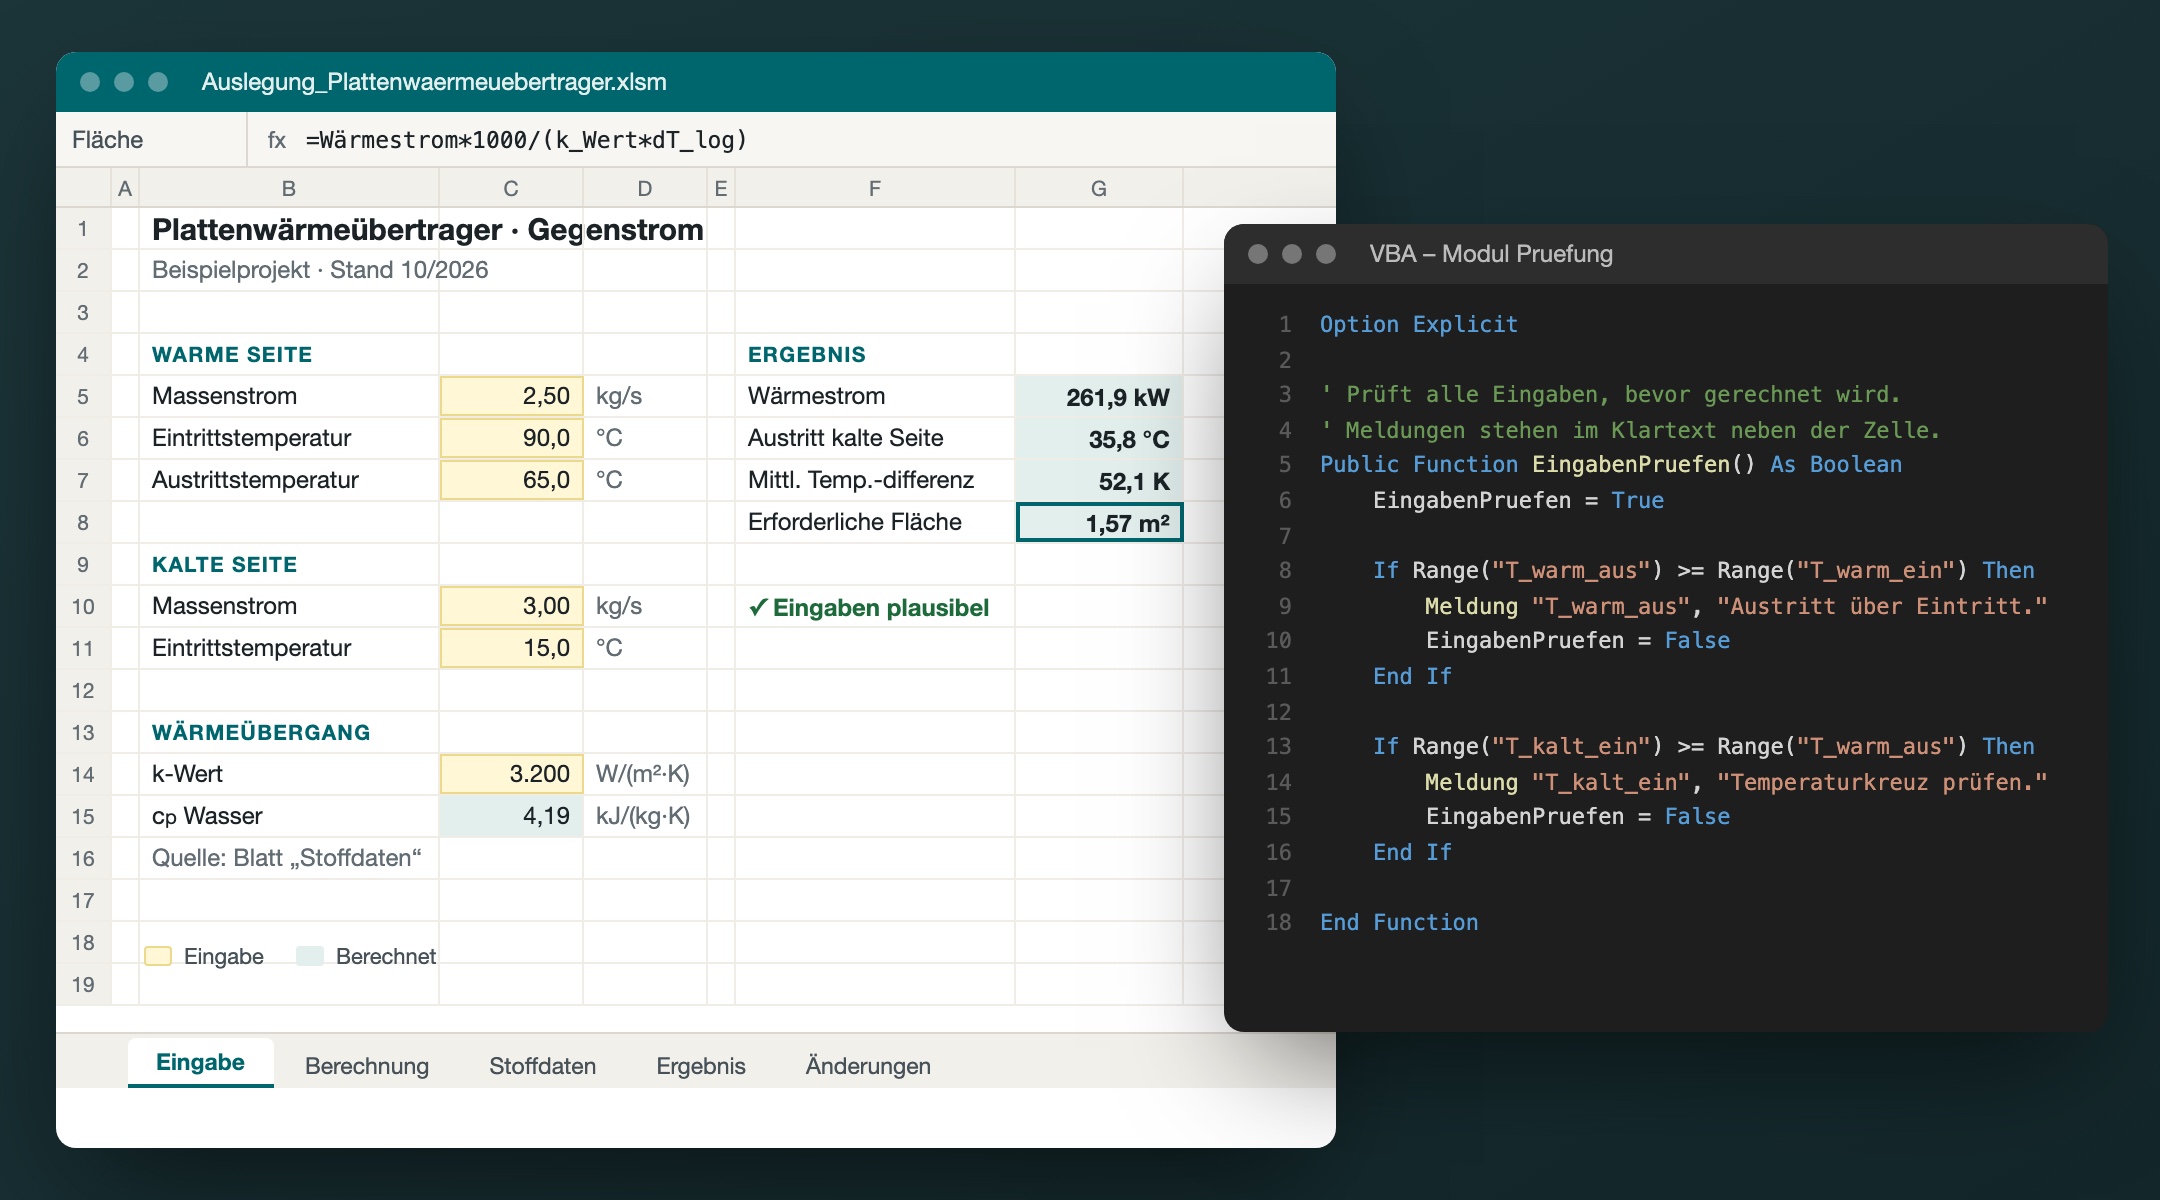Click the fx function icon

(277, 140)
